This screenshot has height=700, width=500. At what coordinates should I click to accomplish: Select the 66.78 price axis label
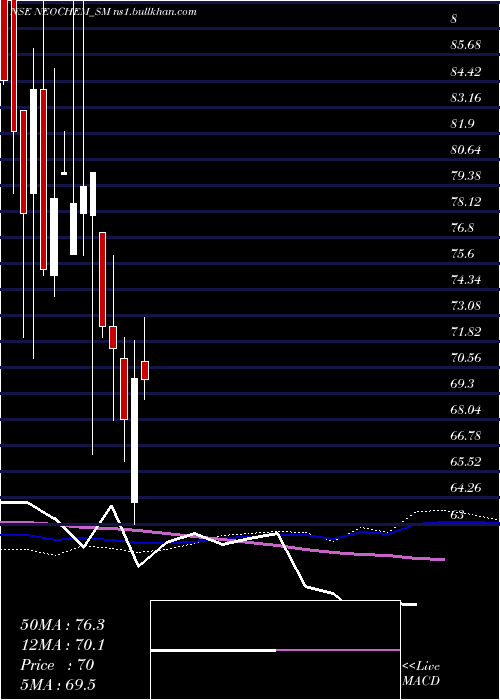coord(466,435)
